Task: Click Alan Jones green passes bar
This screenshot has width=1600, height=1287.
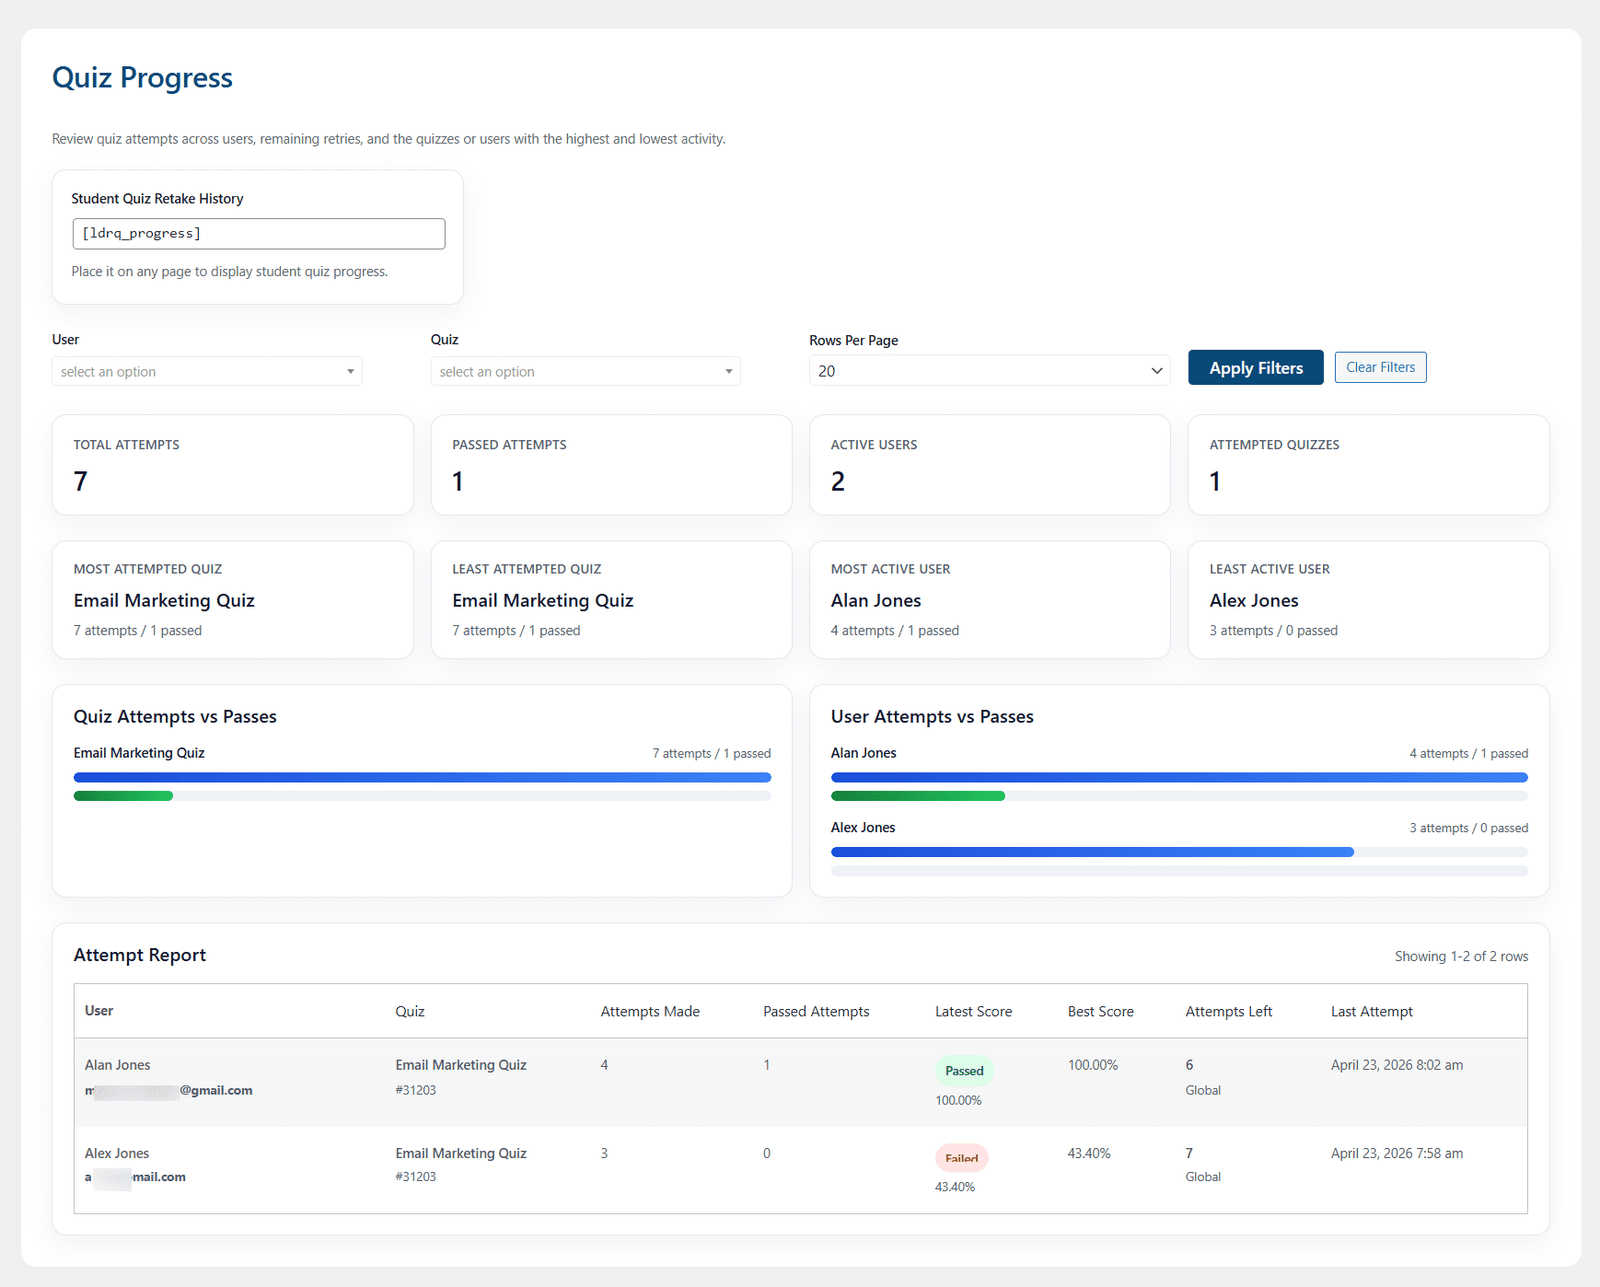Action: click(917, 796)
